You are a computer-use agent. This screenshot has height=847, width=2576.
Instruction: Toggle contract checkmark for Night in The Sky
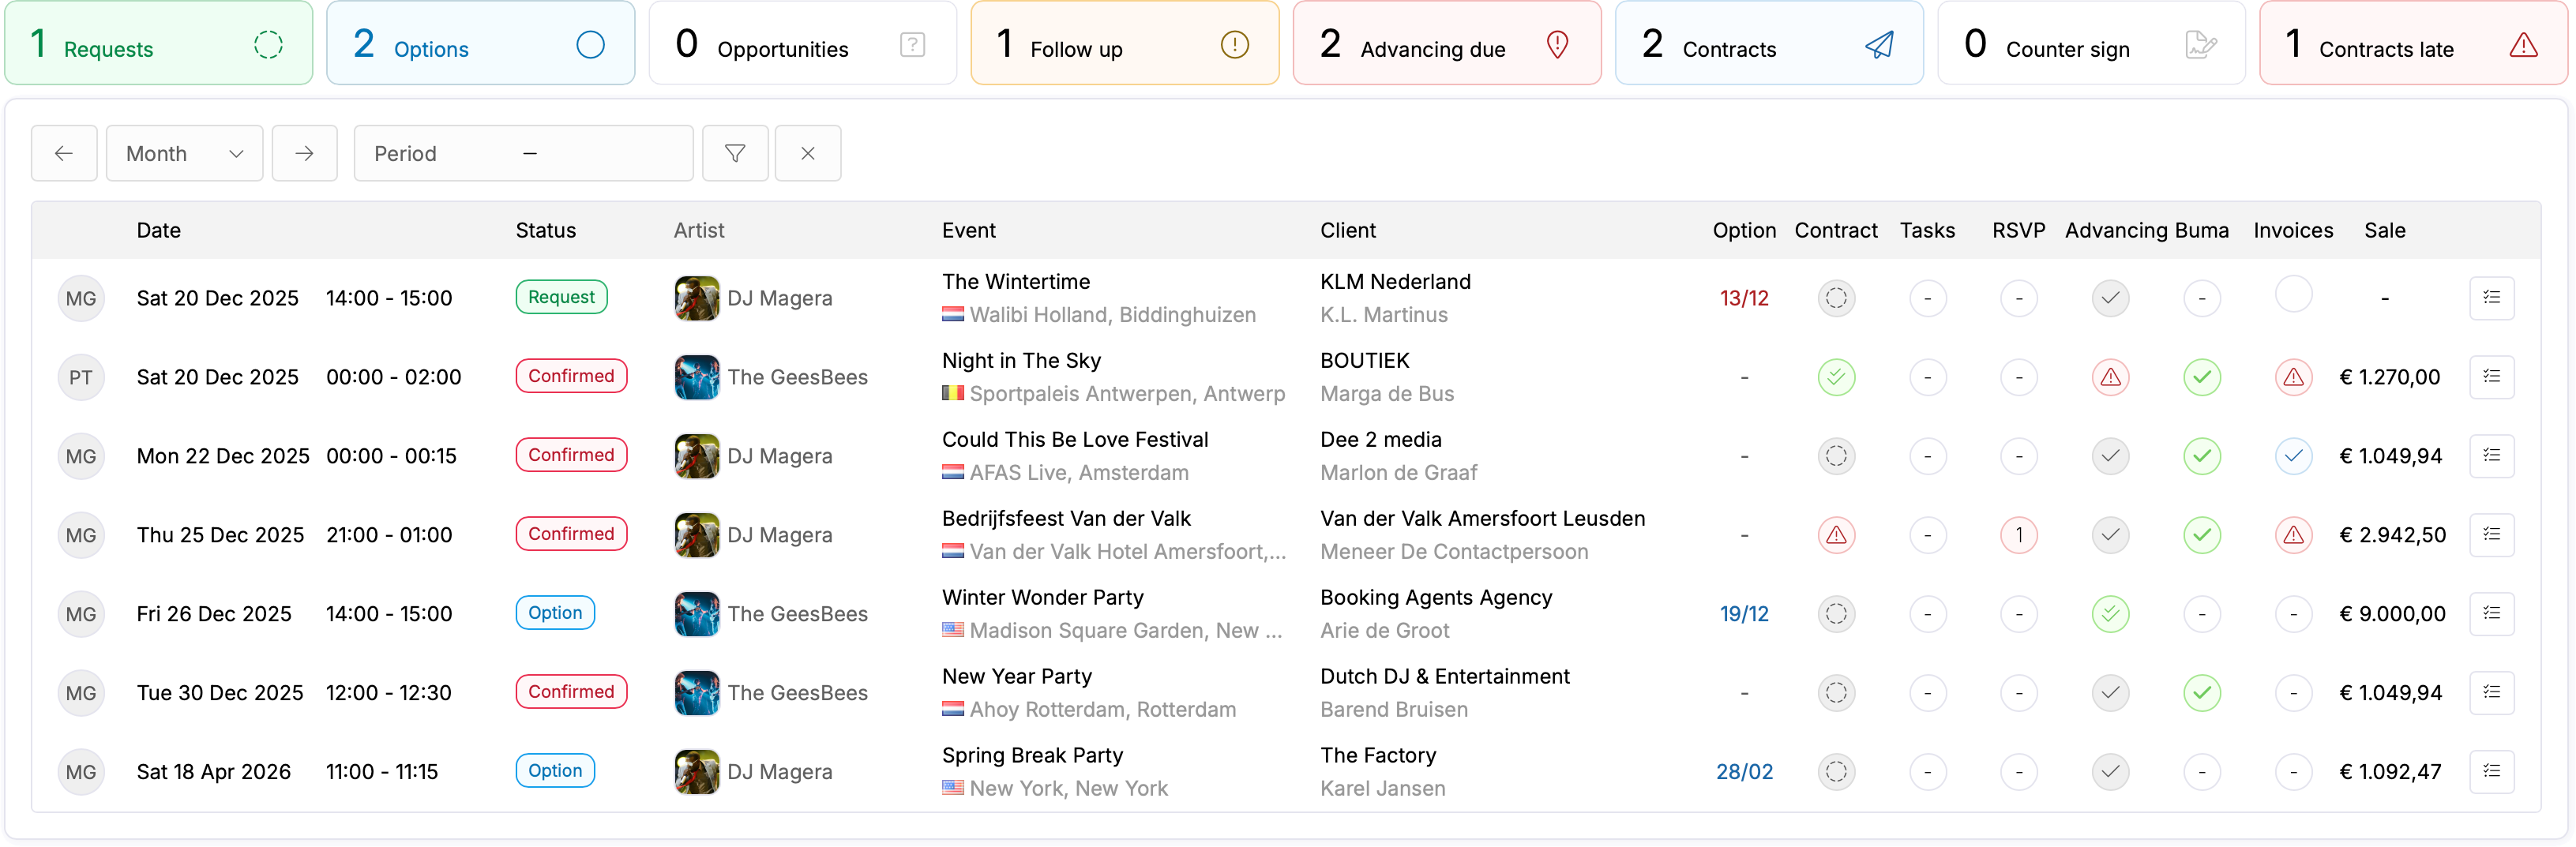coord(1836,377)
